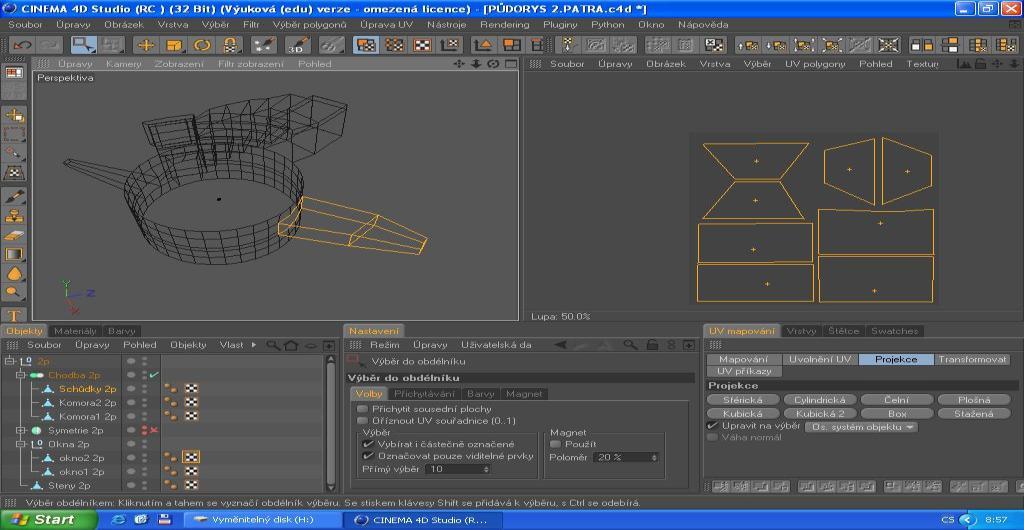Enable Přichytit sousední plochy checkbox
The height and width of the screenshot is (530, 1024).
[x=362, y=409]
